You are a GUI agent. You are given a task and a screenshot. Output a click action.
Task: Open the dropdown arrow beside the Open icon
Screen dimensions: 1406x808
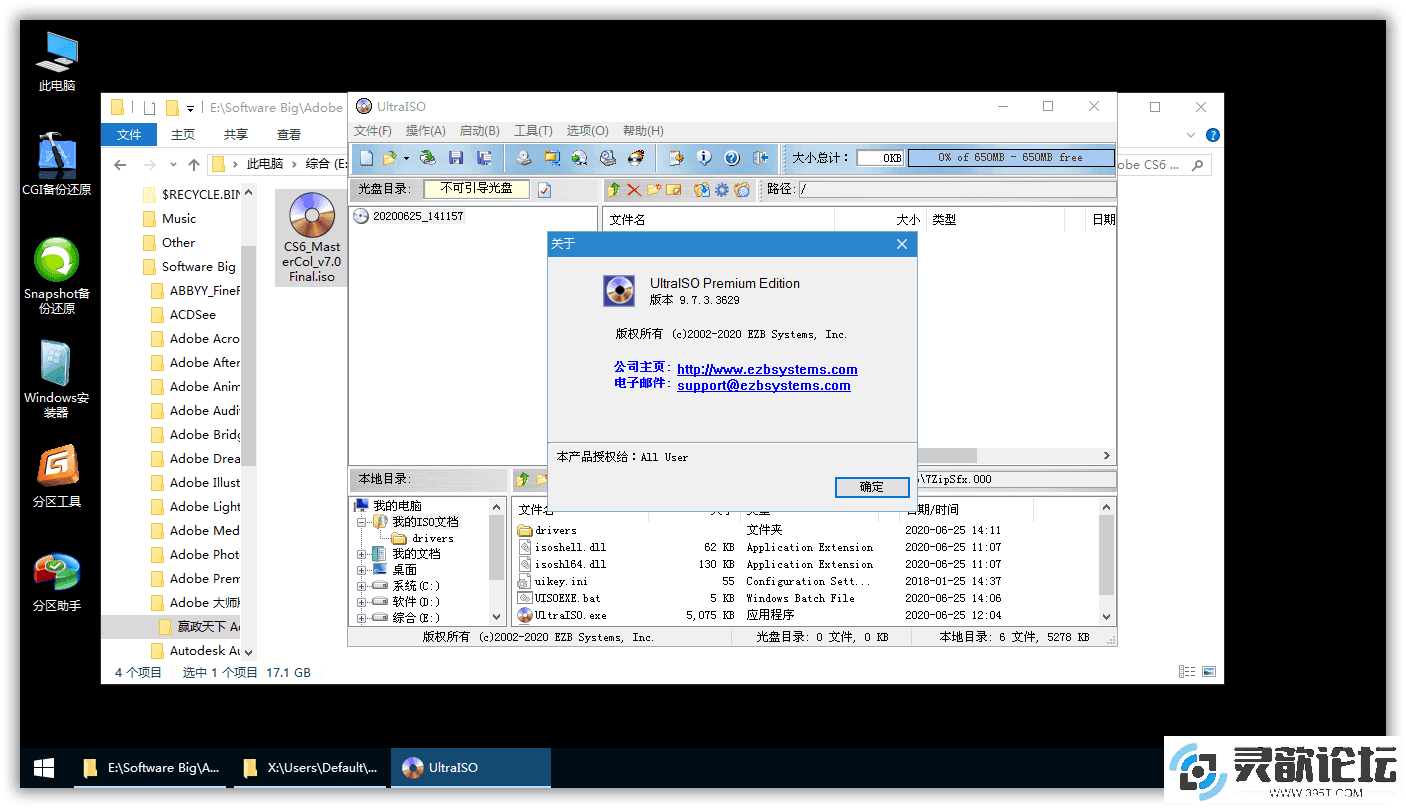tap(405, 158)
